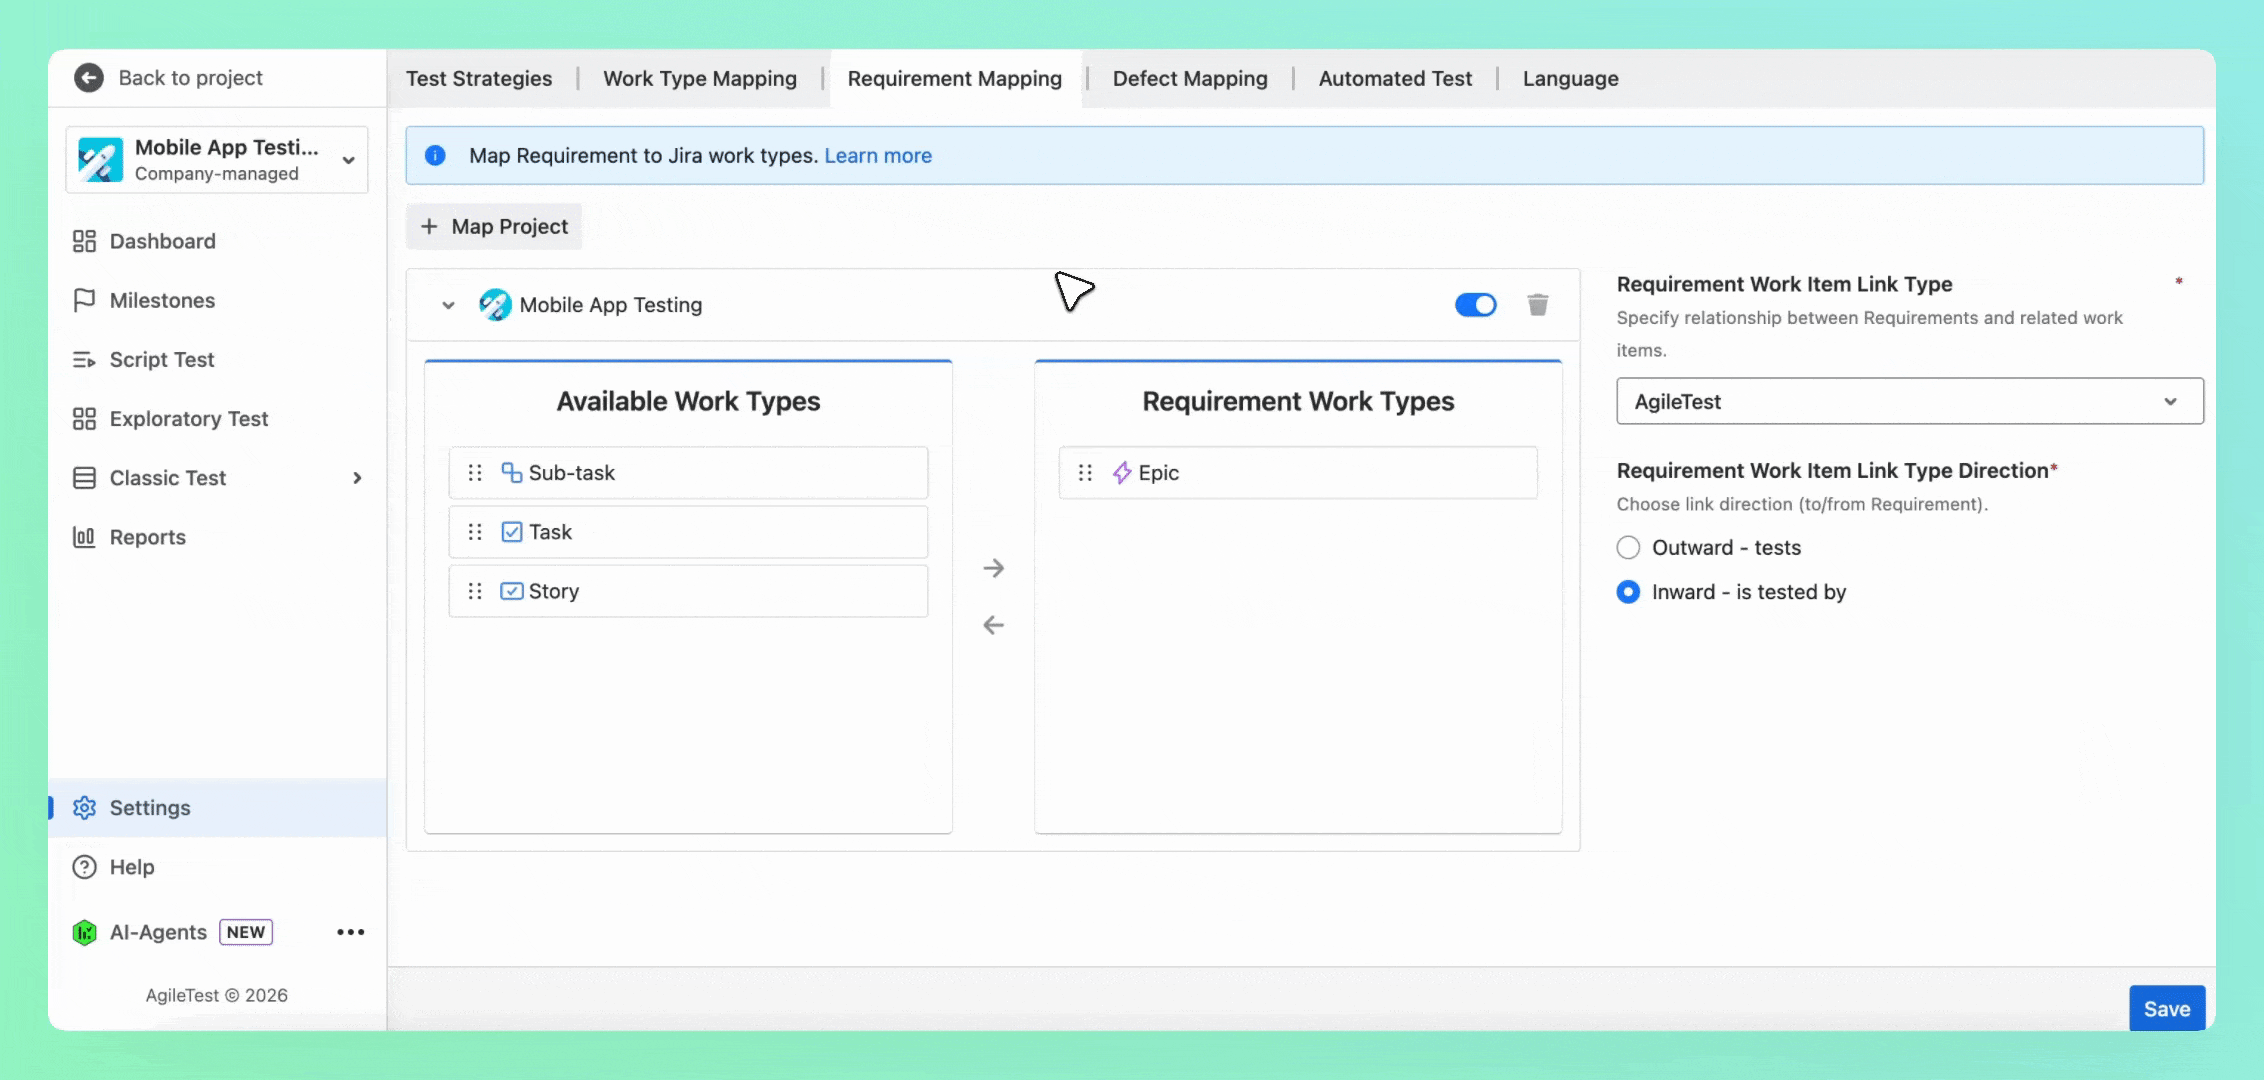Move selected work type right with the arrow
The height and width of the screenshot is (1080, 2264).
993,568
